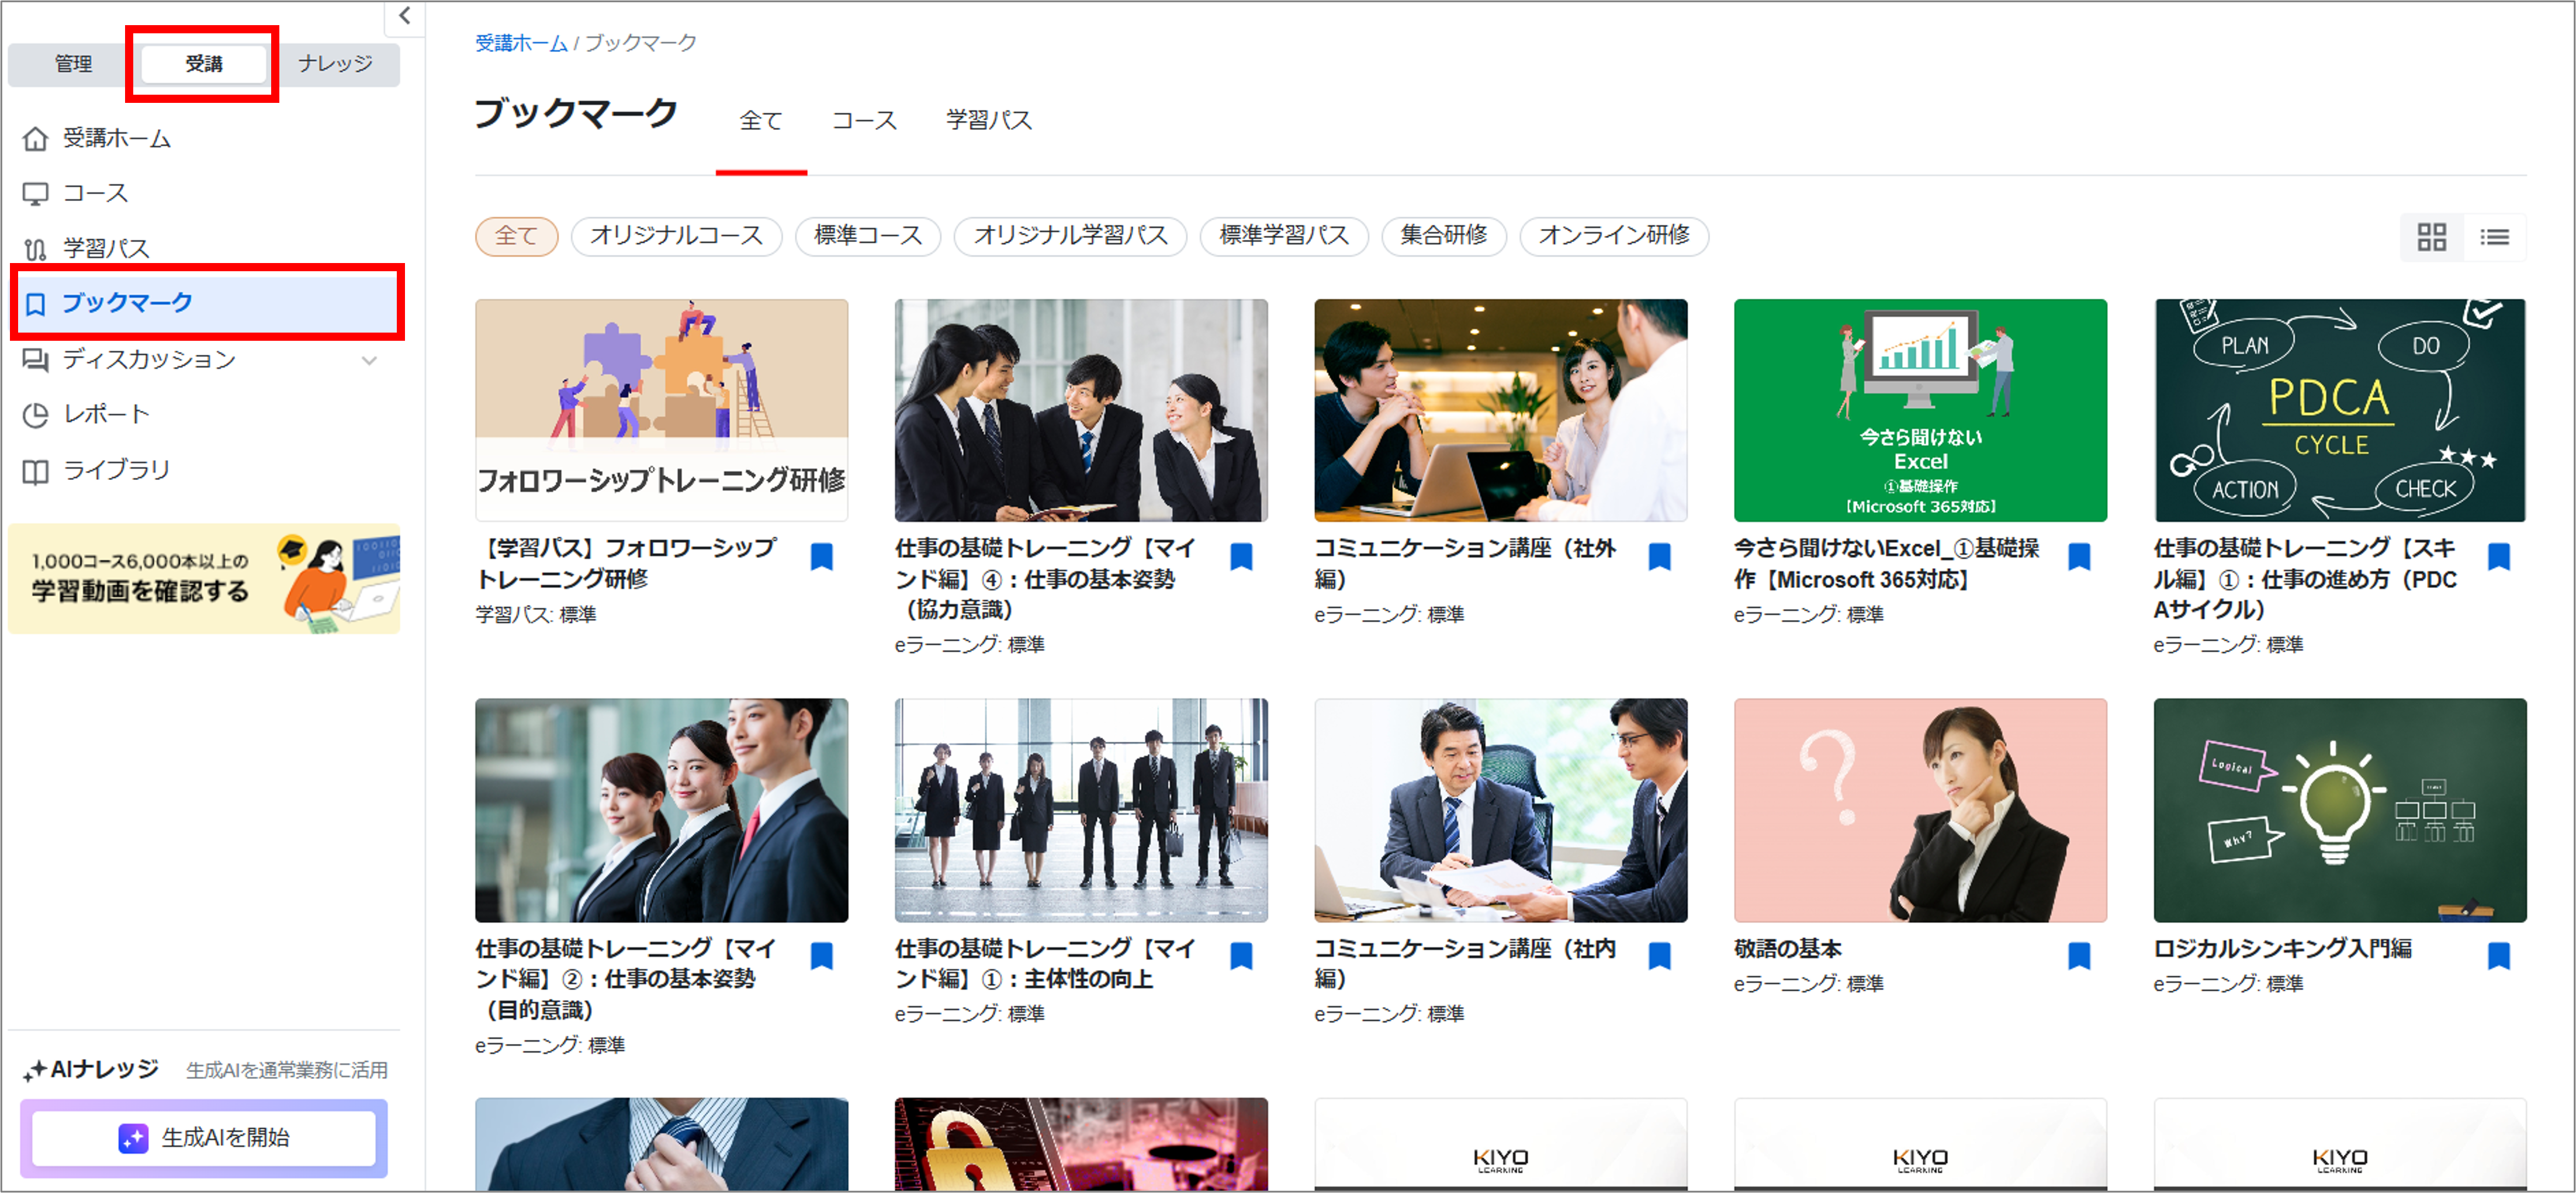Image resolution: width=2576 pixels, height=1193 pixels.
Task: Select the 標準コース filter chip
Action: [x=867, y=236]
